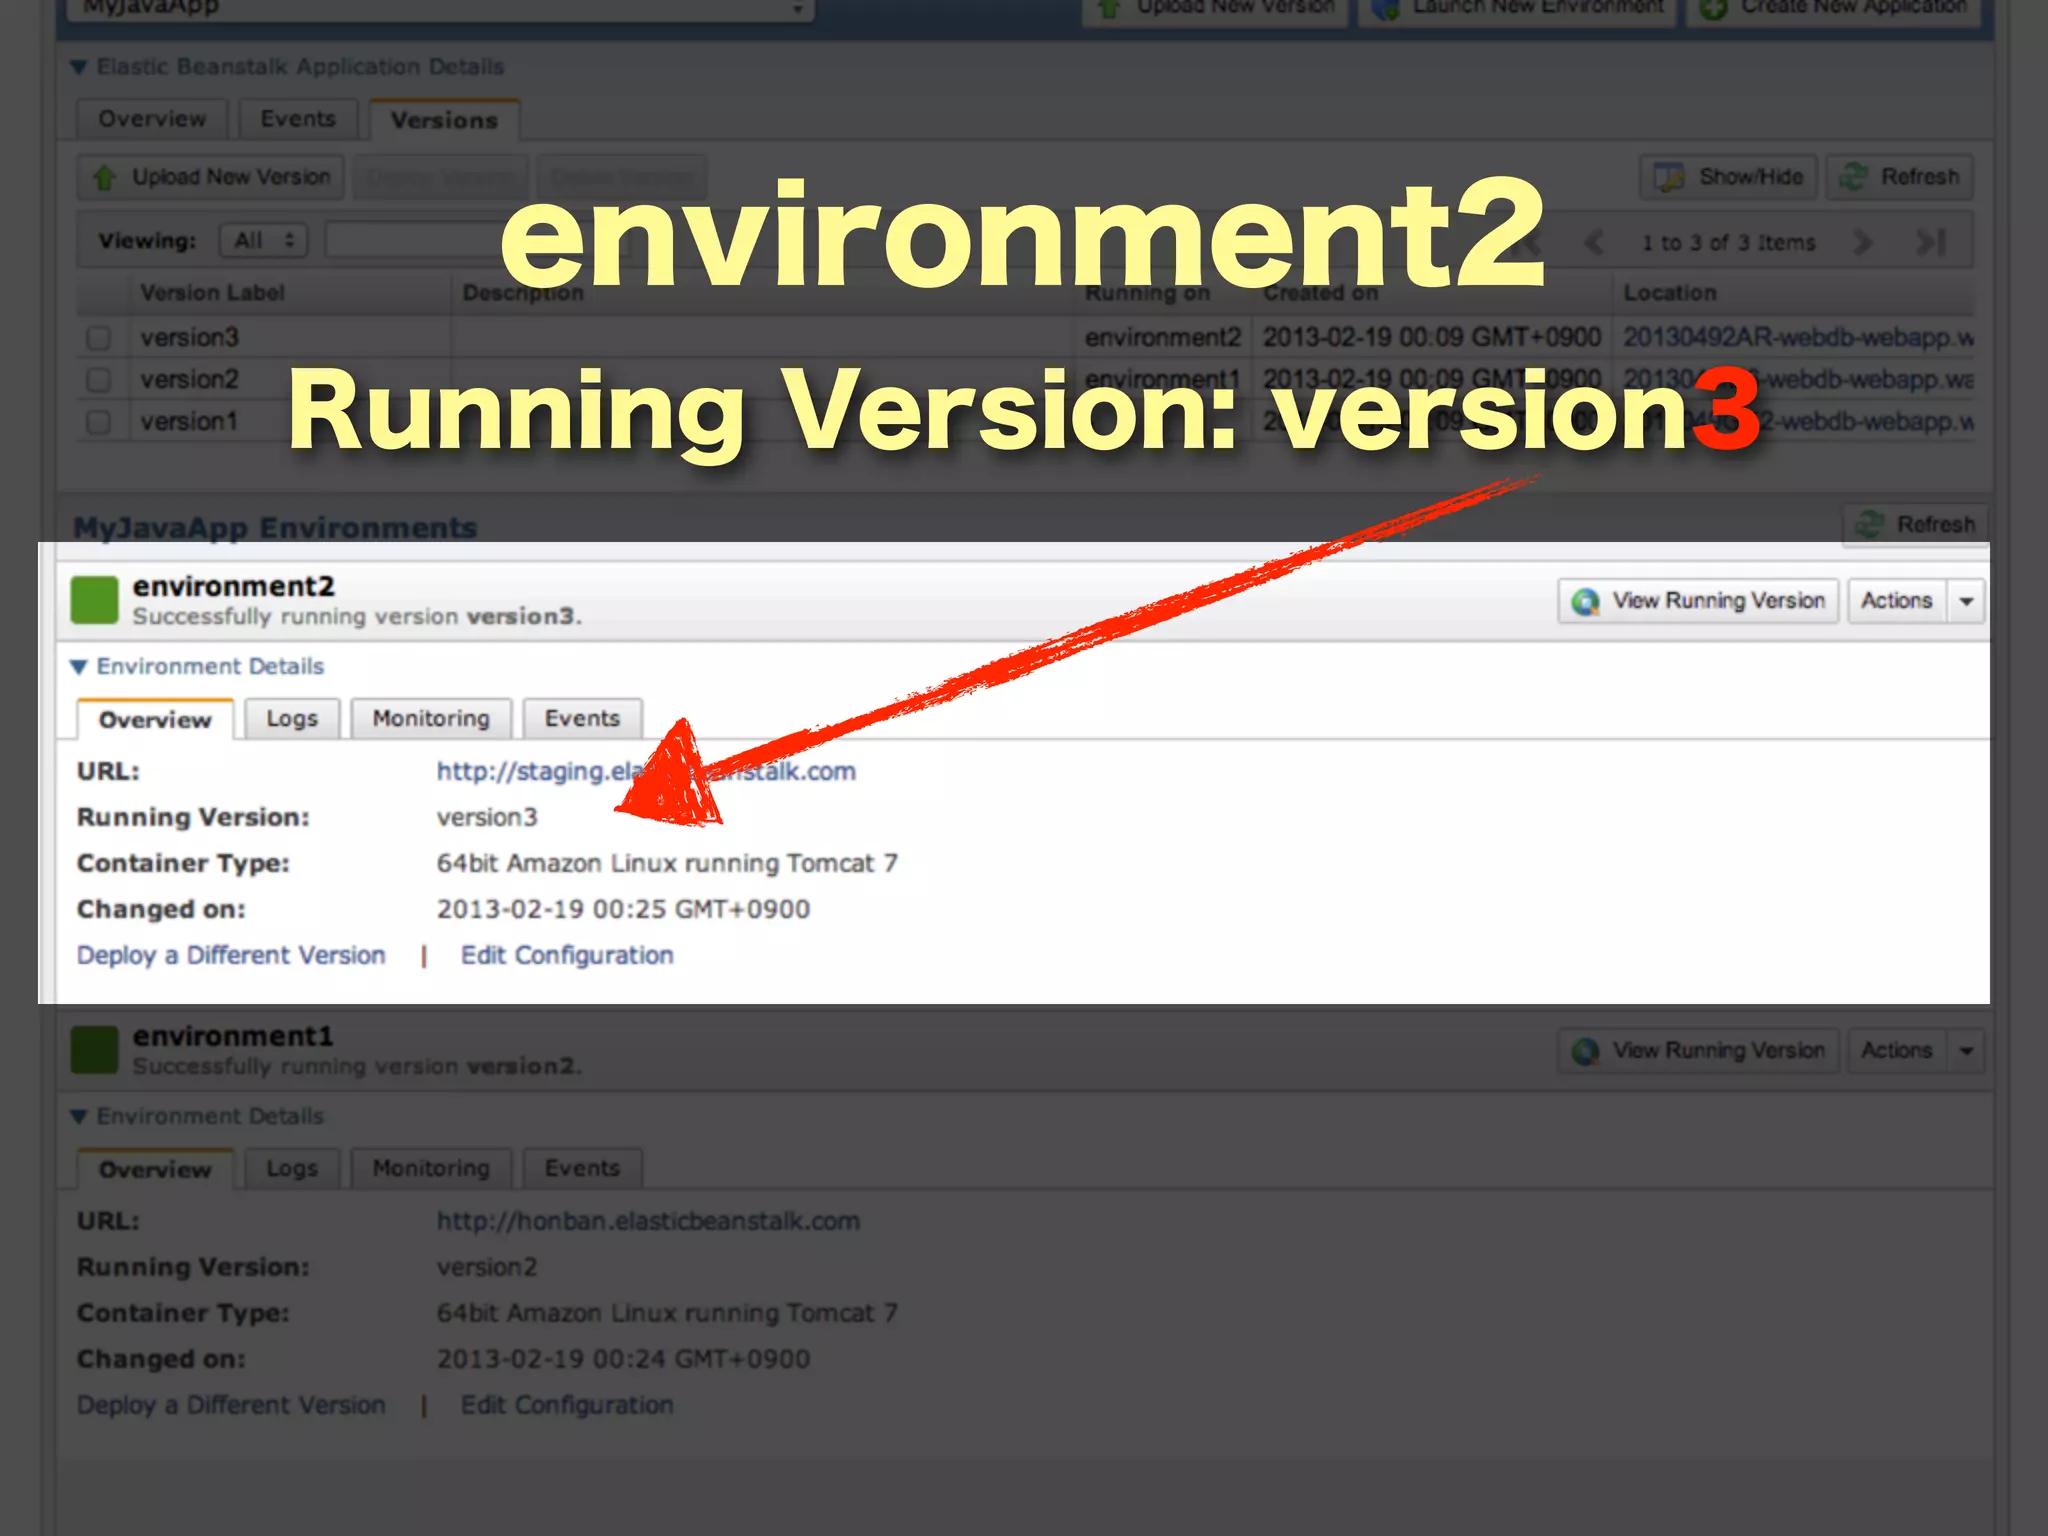Expand Actions dropdown arrow for environment2
2048x1536 pixels.
(x=1966, y=601)
